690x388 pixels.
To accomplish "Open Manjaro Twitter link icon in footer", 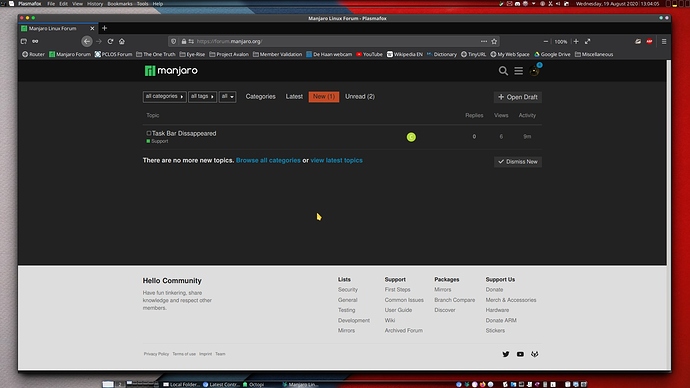I will [x=506, y=354].
